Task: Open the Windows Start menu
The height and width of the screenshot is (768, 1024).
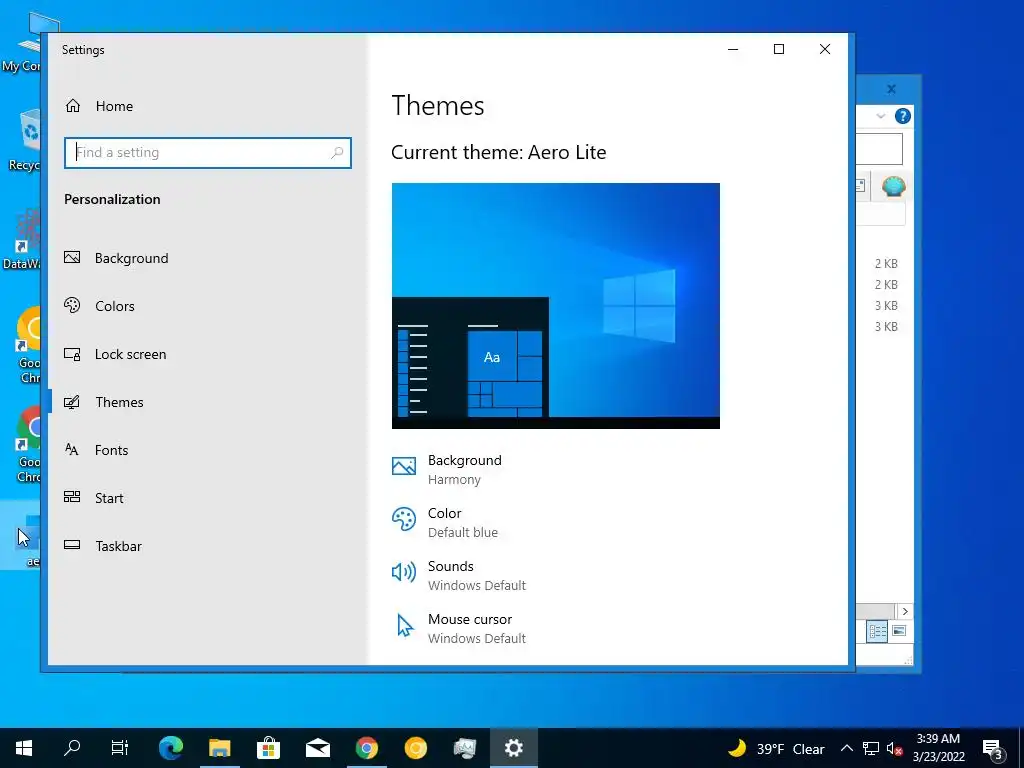Action: [24, 748]
